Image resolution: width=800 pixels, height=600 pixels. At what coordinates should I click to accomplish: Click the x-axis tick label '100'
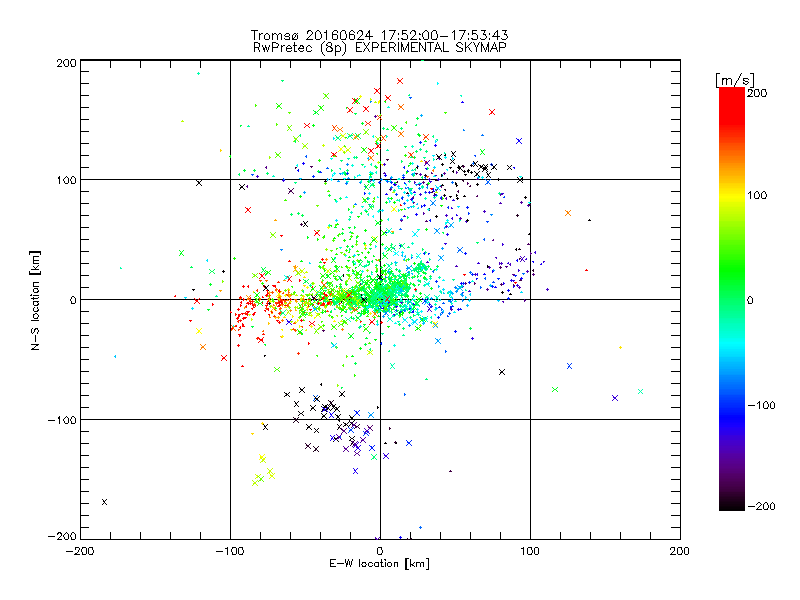point(530,551)
